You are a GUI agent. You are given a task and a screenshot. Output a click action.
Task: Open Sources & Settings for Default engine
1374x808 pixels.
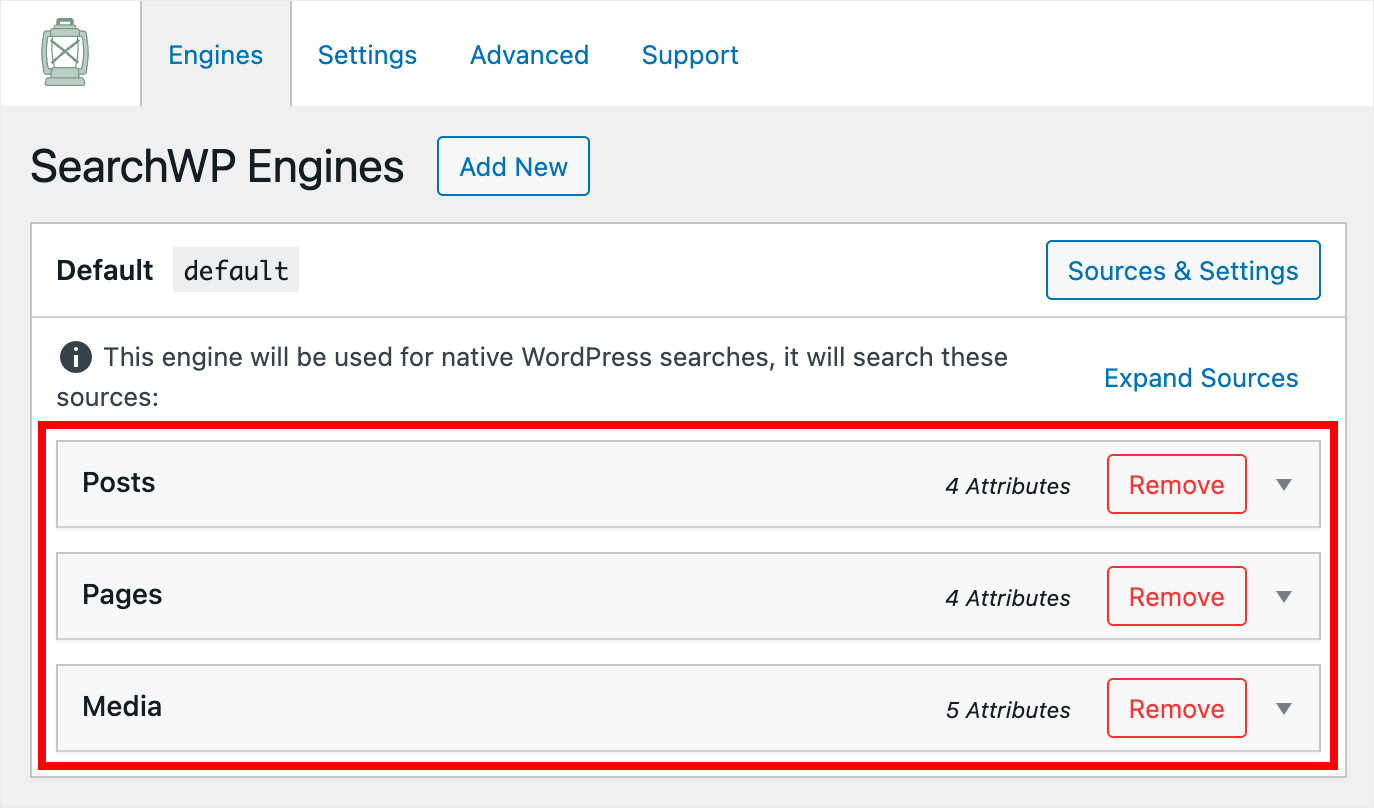point(1183,270)
